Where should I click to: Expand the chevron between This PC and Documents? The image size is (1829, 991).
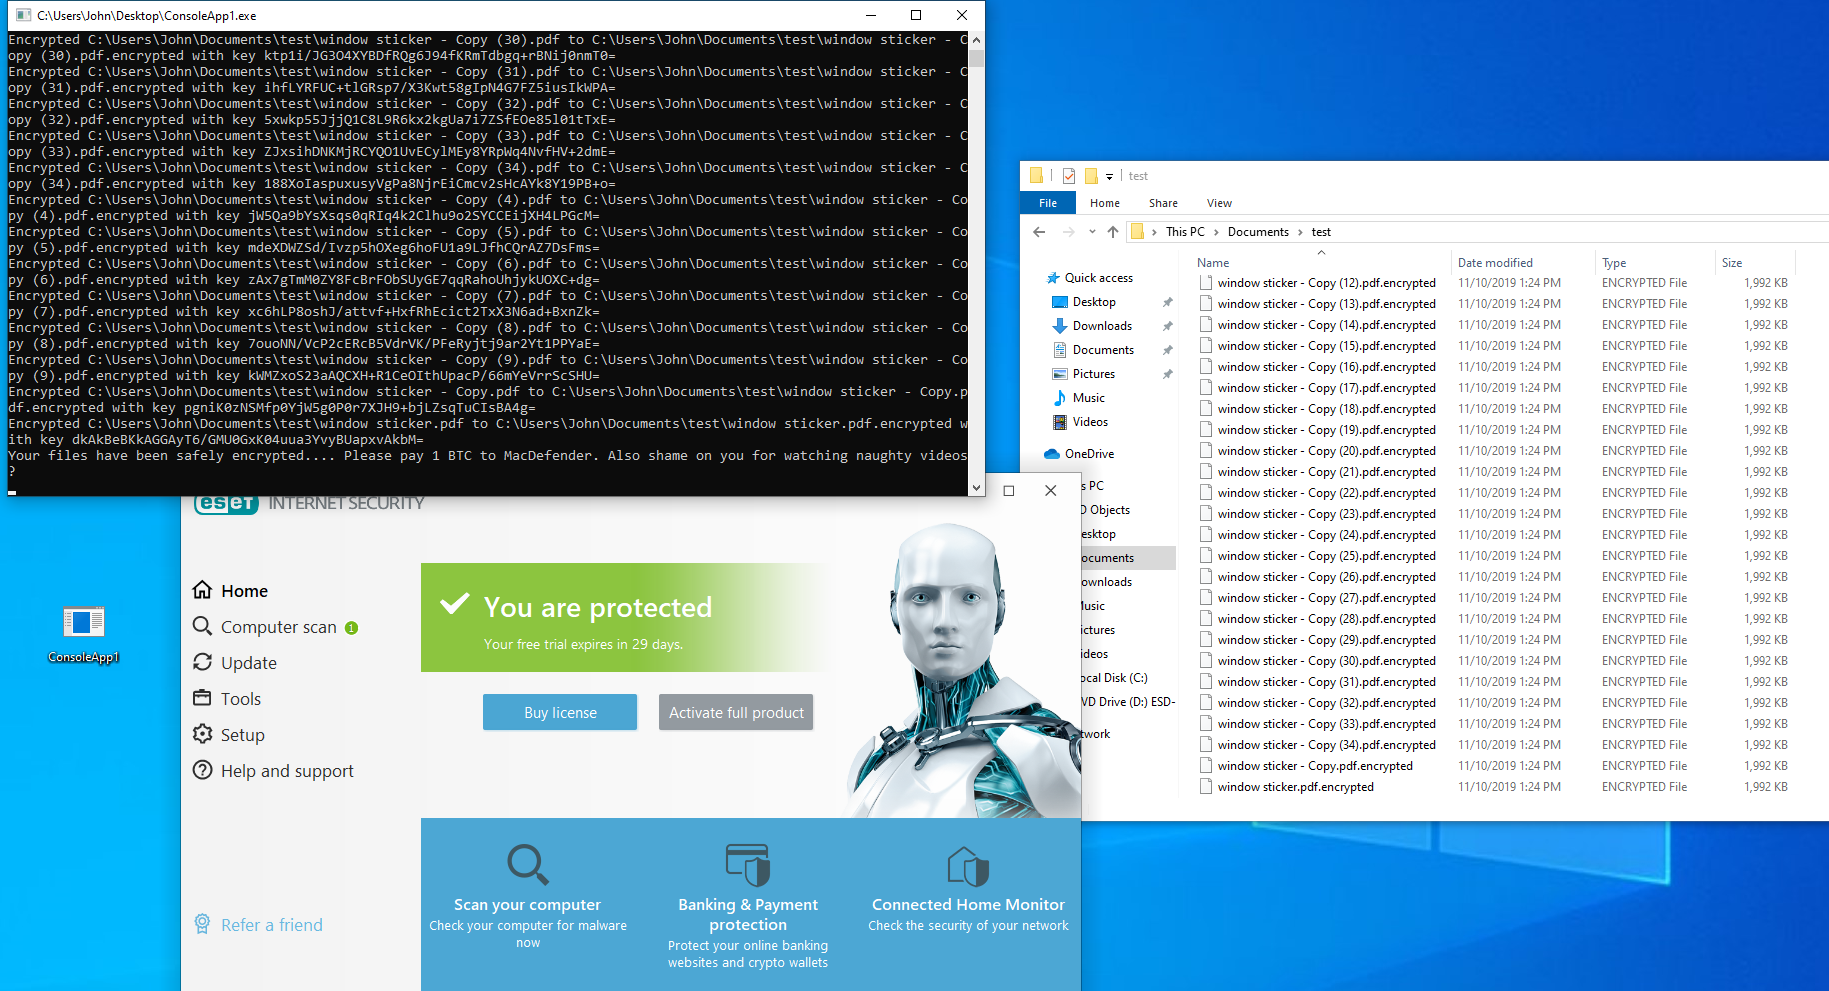[1216, 232]
